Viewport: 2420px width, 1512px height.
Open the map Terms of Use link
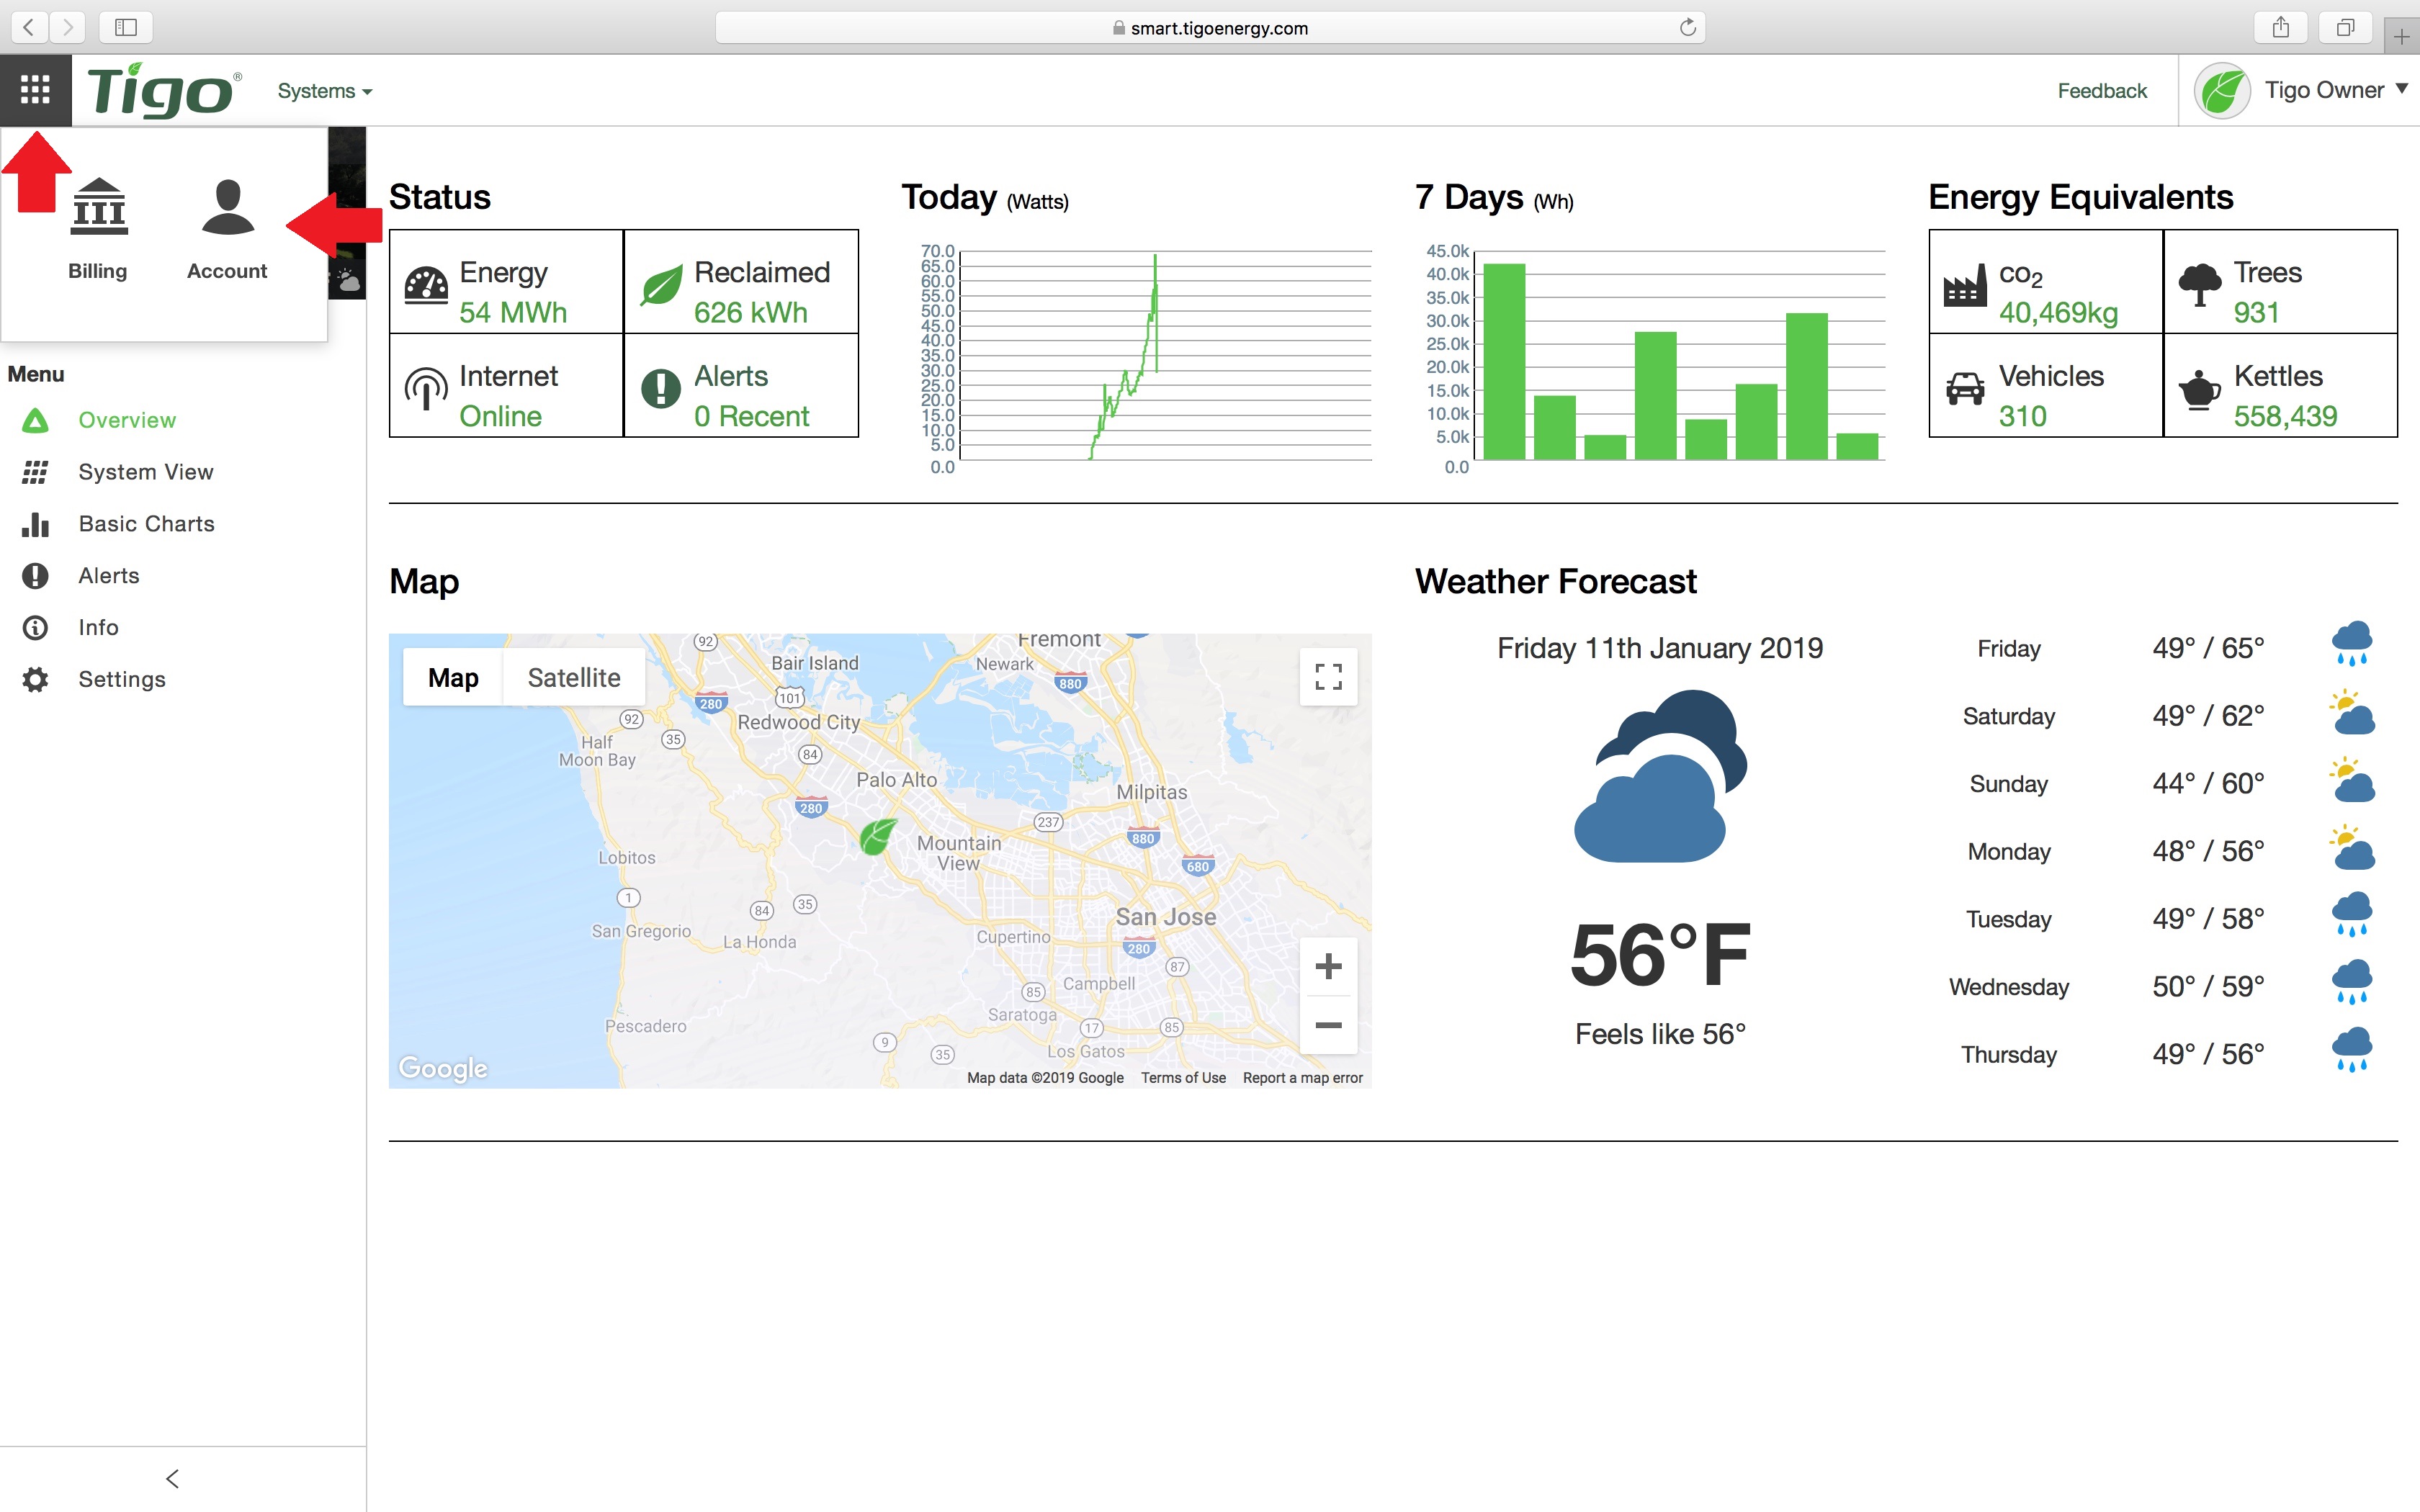click(1183, 1077)
